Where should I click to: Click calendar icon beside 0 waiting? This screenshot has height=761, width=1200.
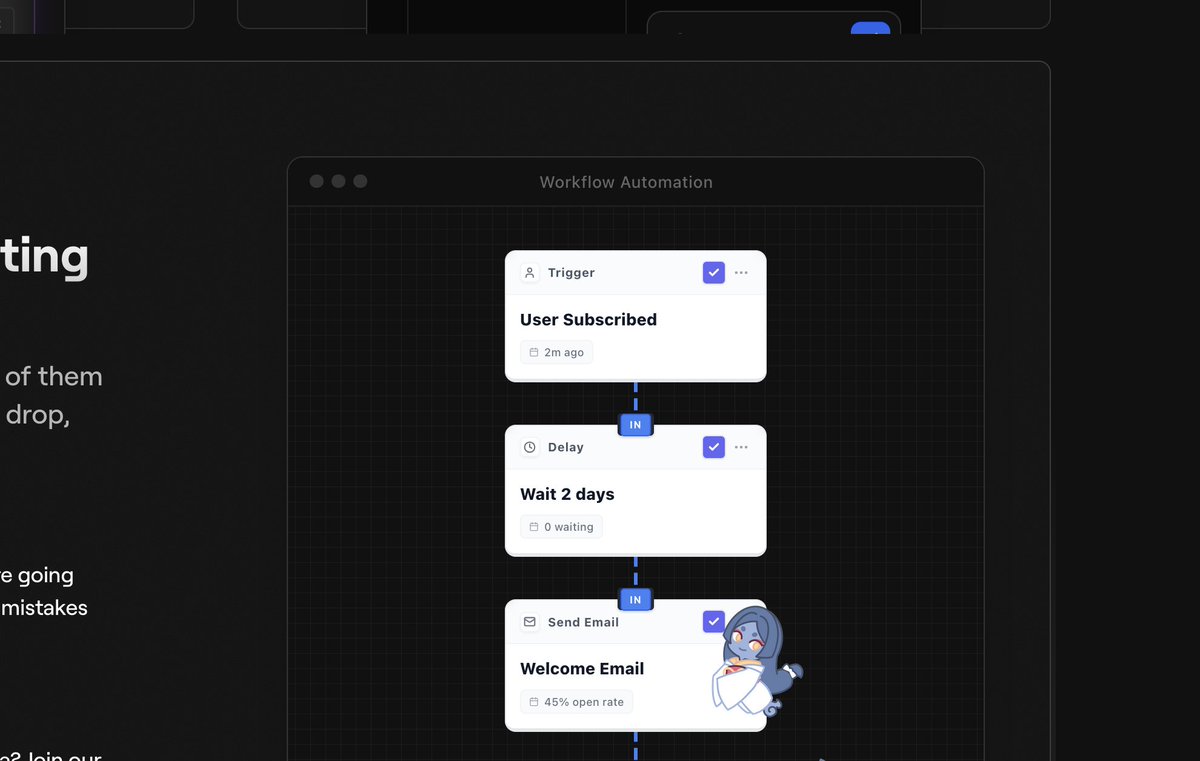[534, 527]
